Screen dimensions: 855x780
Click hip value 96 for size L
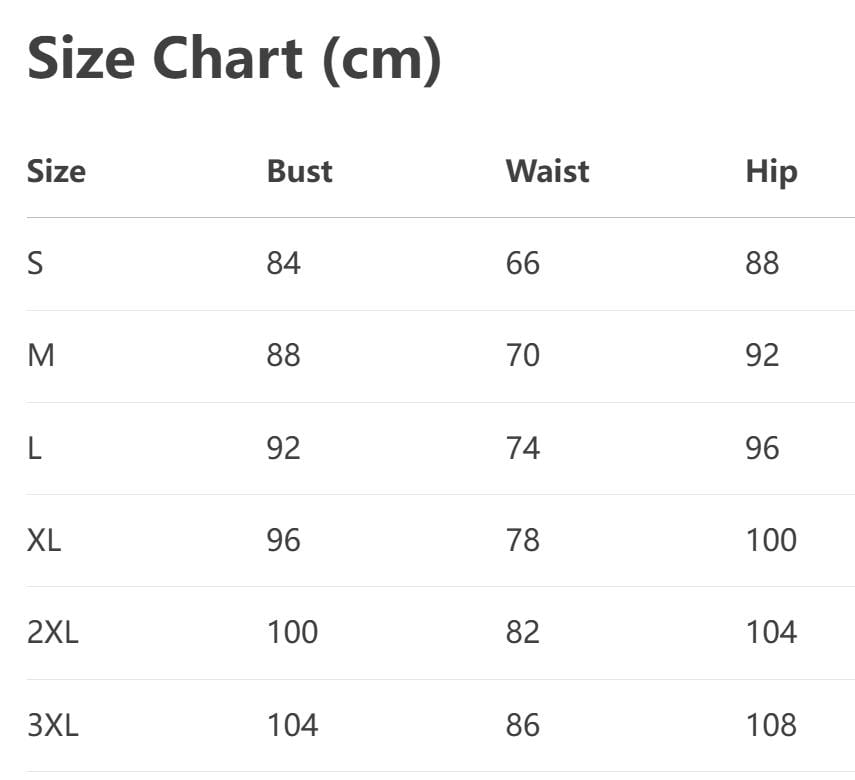(x=762, y=447)
